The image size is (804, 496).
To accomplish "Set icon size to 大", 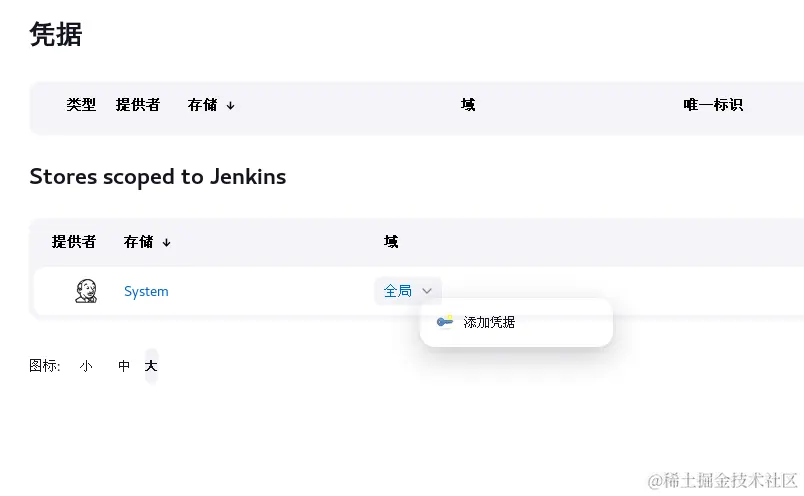I will point(151,366).
